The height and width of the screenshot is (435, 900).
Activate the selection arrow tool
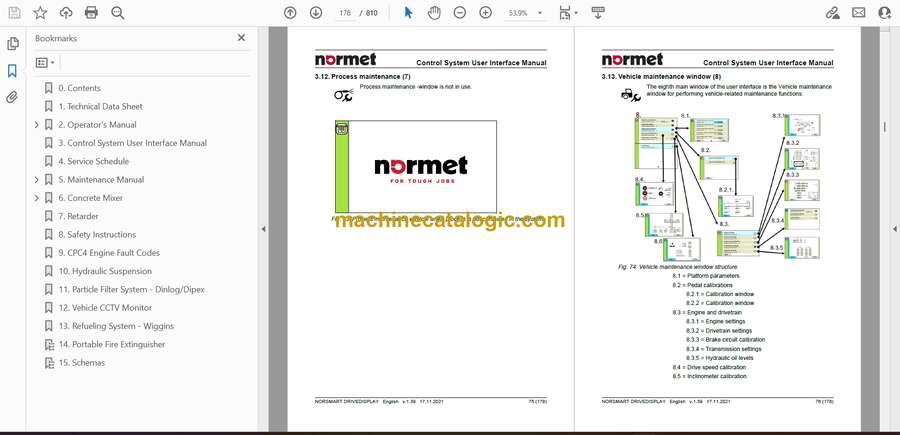pos(408,13)
